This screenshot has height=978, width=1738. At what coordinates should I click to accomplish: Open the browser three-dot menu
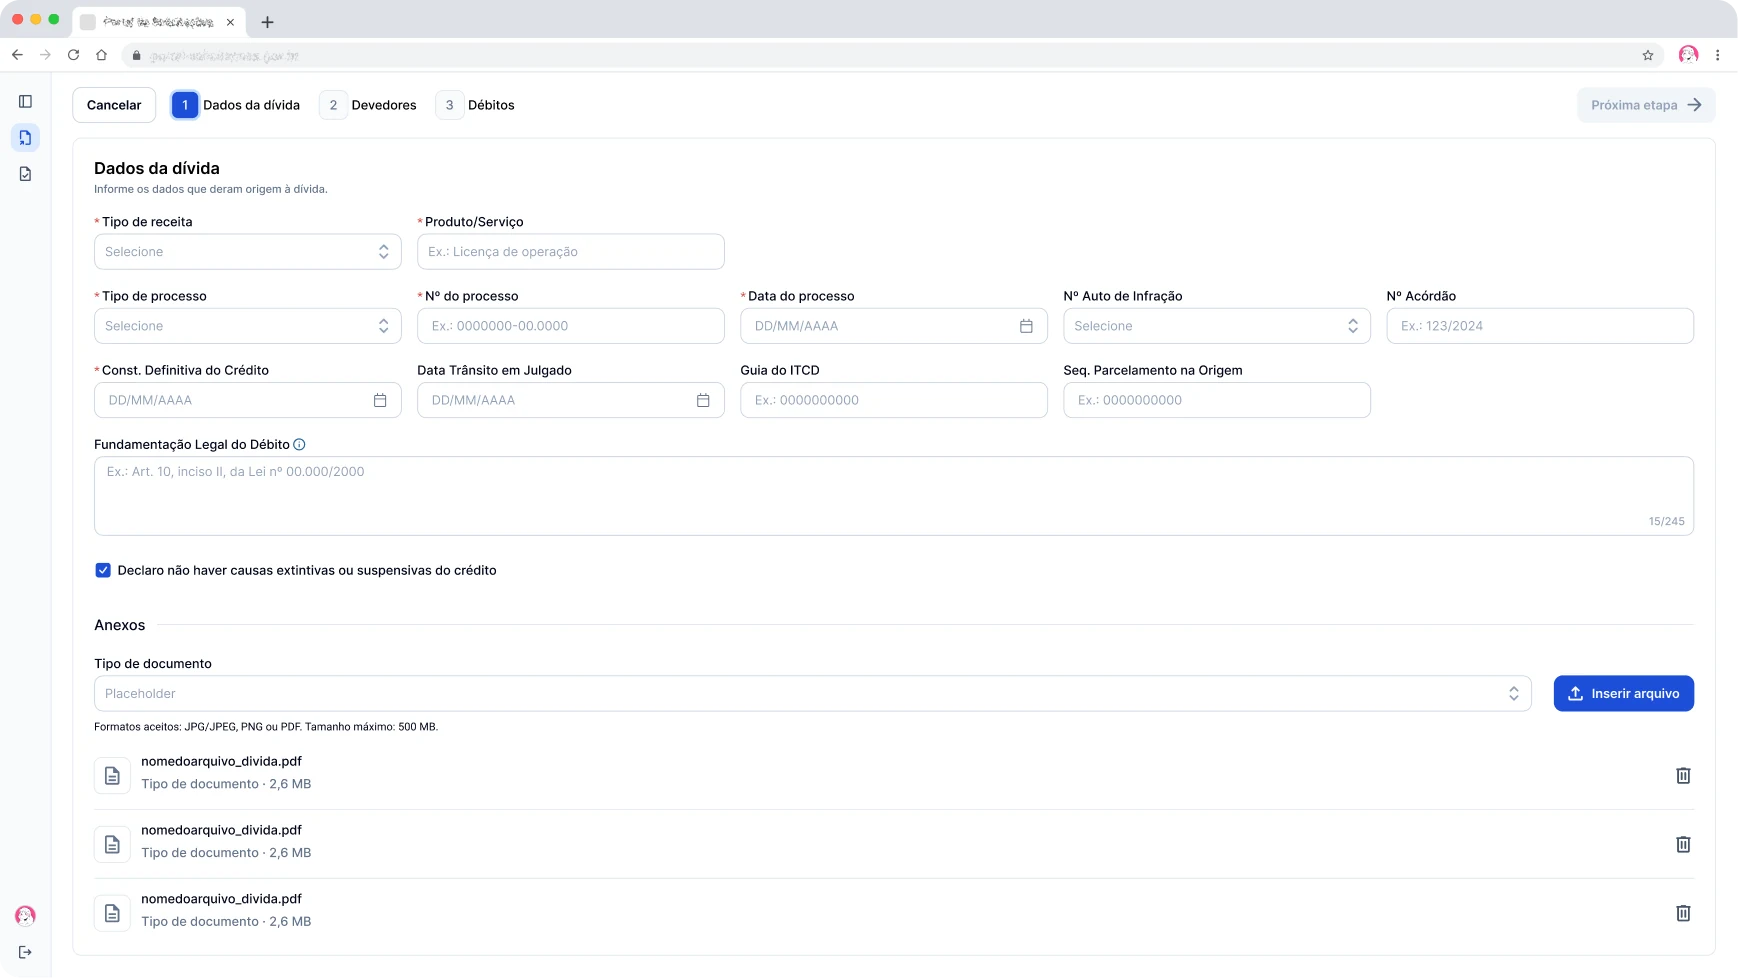(1717, 55)
